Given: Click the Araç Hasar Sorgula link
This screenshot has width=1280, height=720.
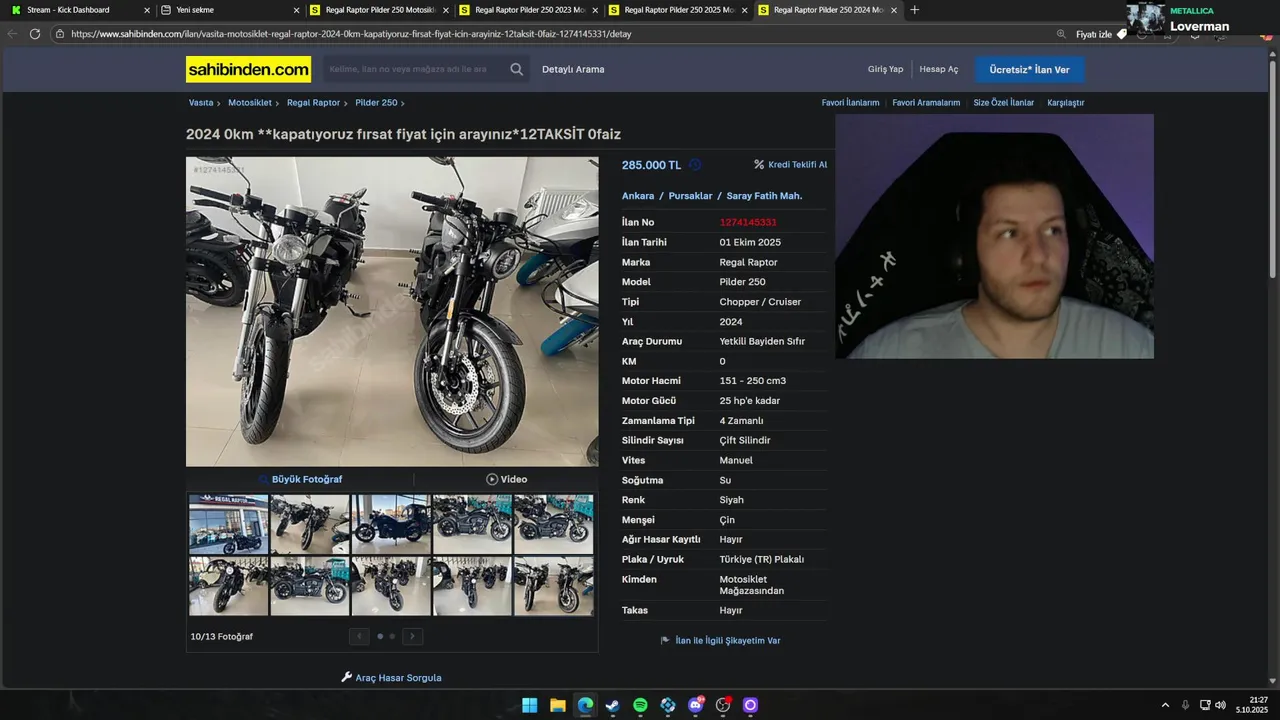Looking at the screenshot, I should tap(398, 678).
